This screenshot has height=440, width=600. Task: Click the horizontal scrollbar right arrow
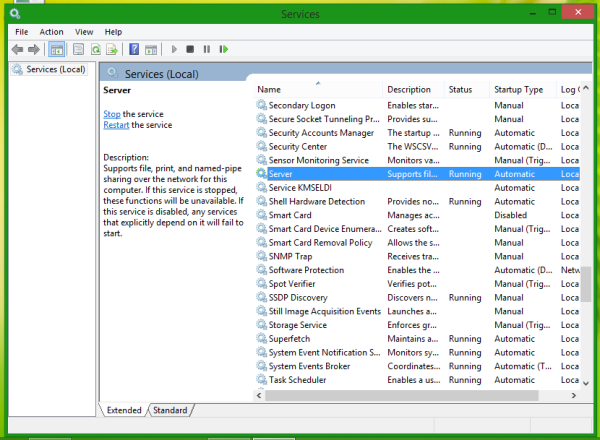(x=574, y=395)
